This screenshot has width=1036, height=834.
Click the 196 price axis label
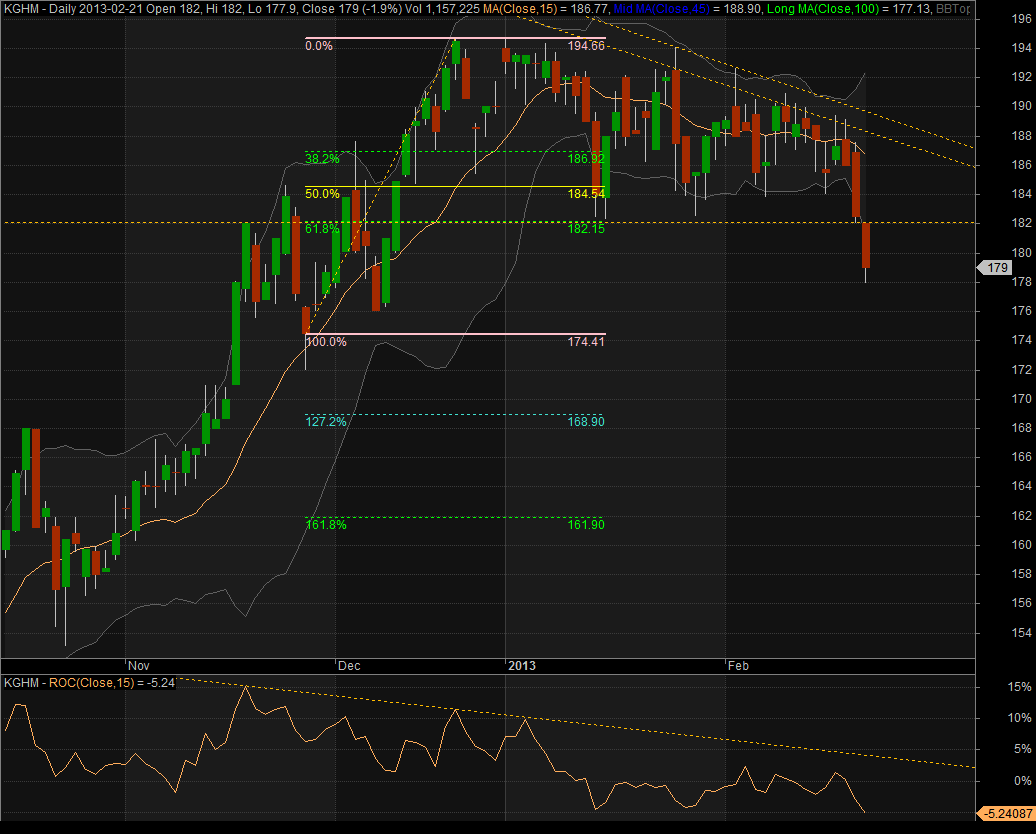tap(1021, 19)
